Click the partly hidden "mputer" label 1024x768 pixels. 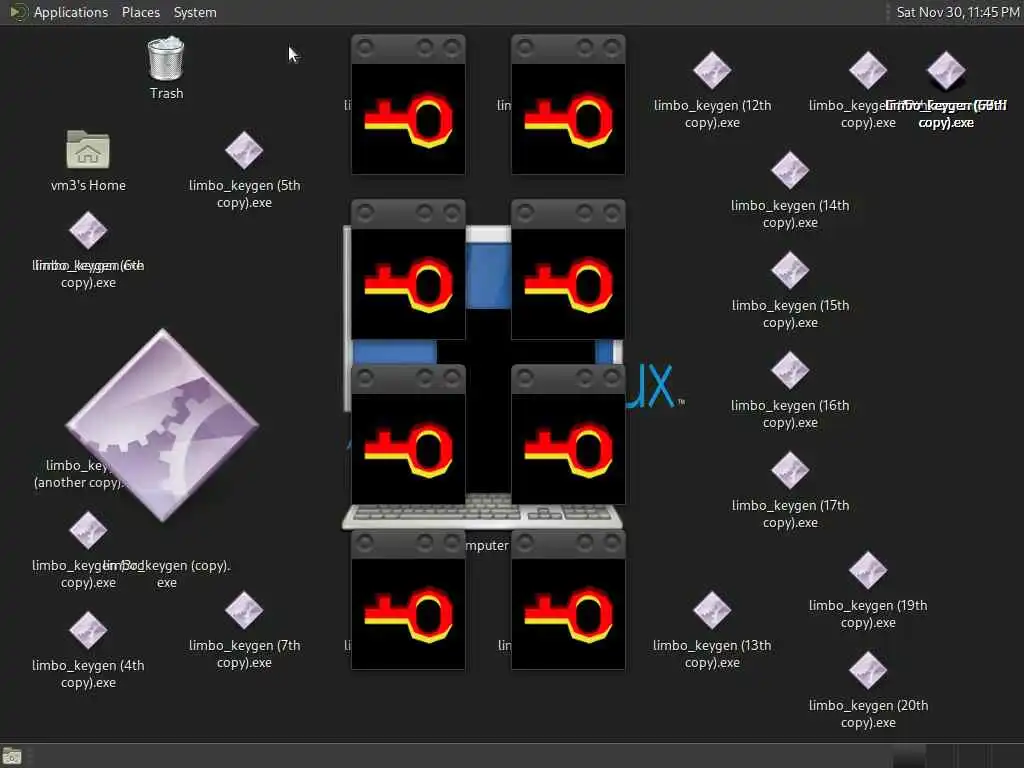click(x=487, y=545)
